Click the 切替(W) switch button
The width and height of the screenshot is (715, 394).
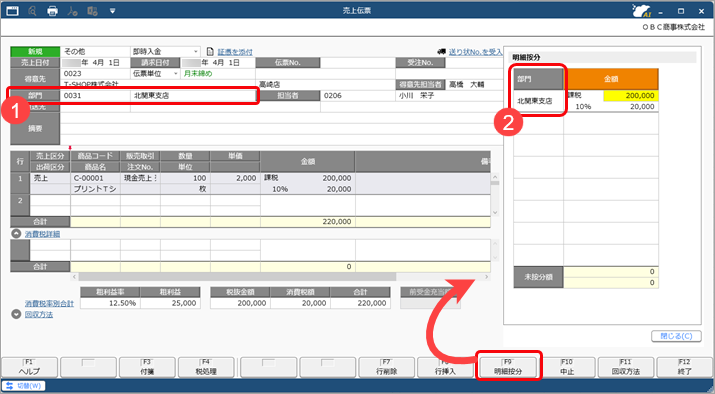(23, 386)
